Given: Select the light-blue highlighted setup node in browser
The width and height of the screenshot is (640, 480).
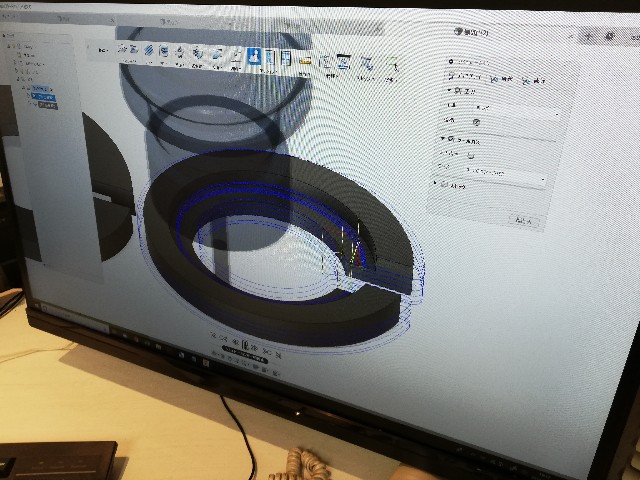Looking at the screenshot, I should tap(41, 89).
